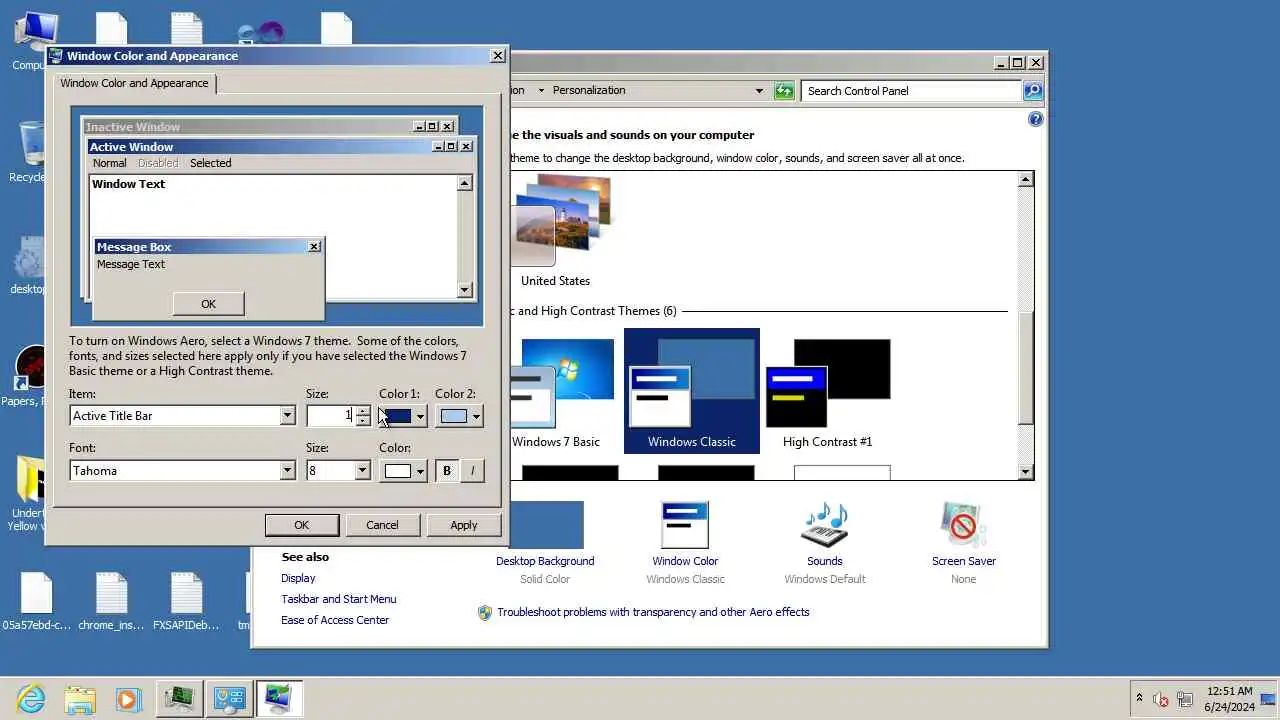Open the Recycle Bin desktop icon
Image resolution: width=1280 pixels, height=720 pixels.
coord(32,150)
